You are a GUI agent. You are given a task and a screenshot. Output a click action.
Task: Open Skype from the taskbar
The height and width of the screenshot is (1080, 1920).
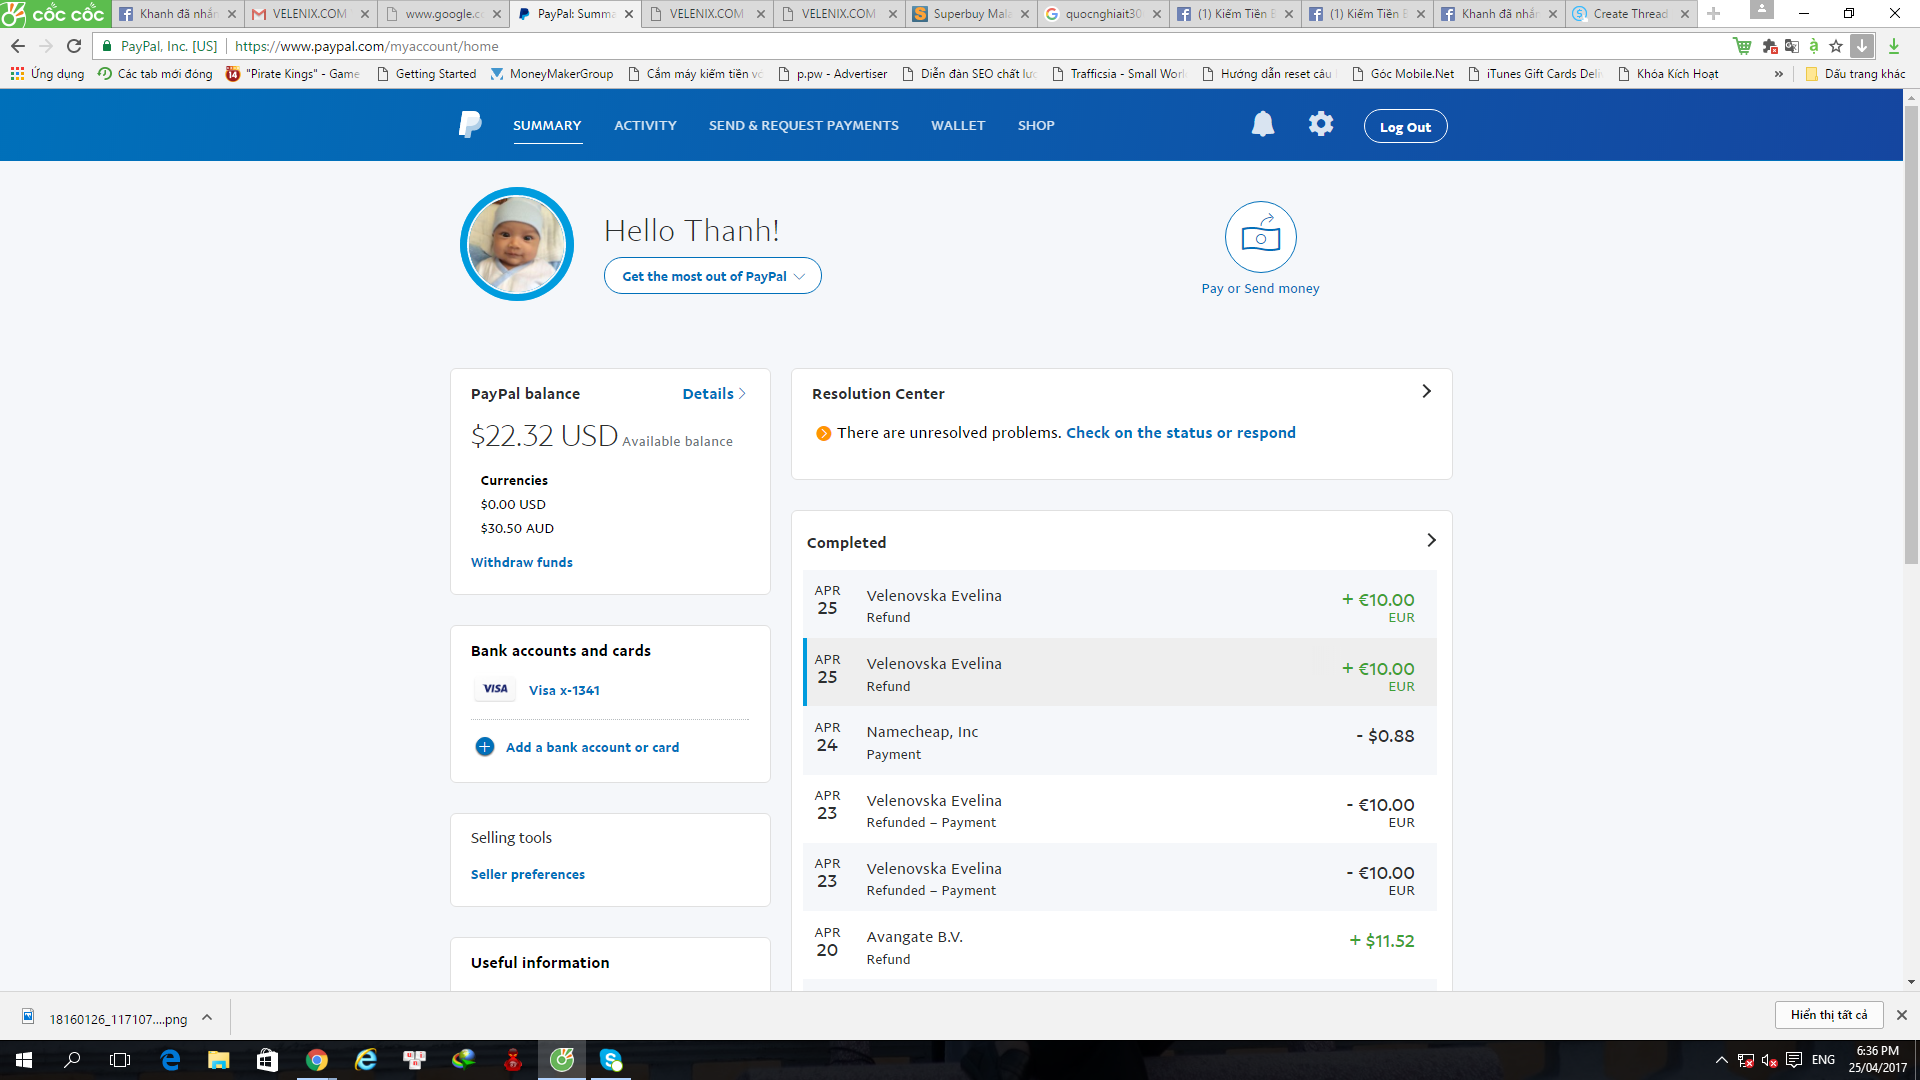pos(611,1060)
